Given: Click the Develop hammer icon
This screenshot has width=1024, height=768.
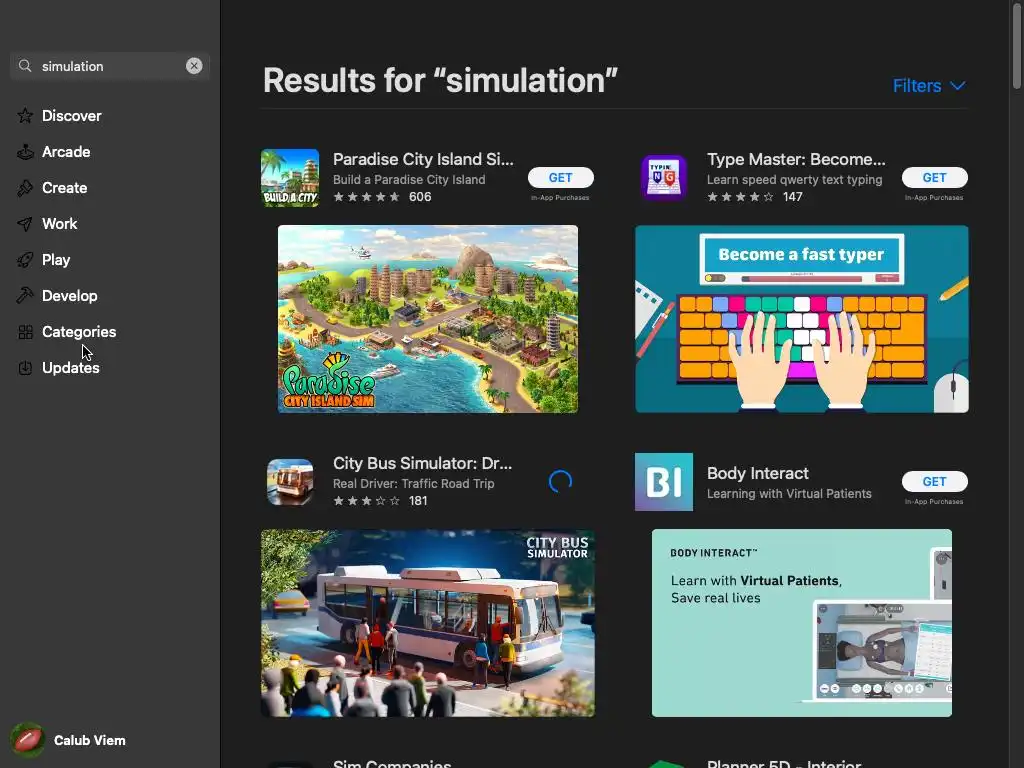Looking at the screenshot, I should pyautogui.click(x=25, y=296).
